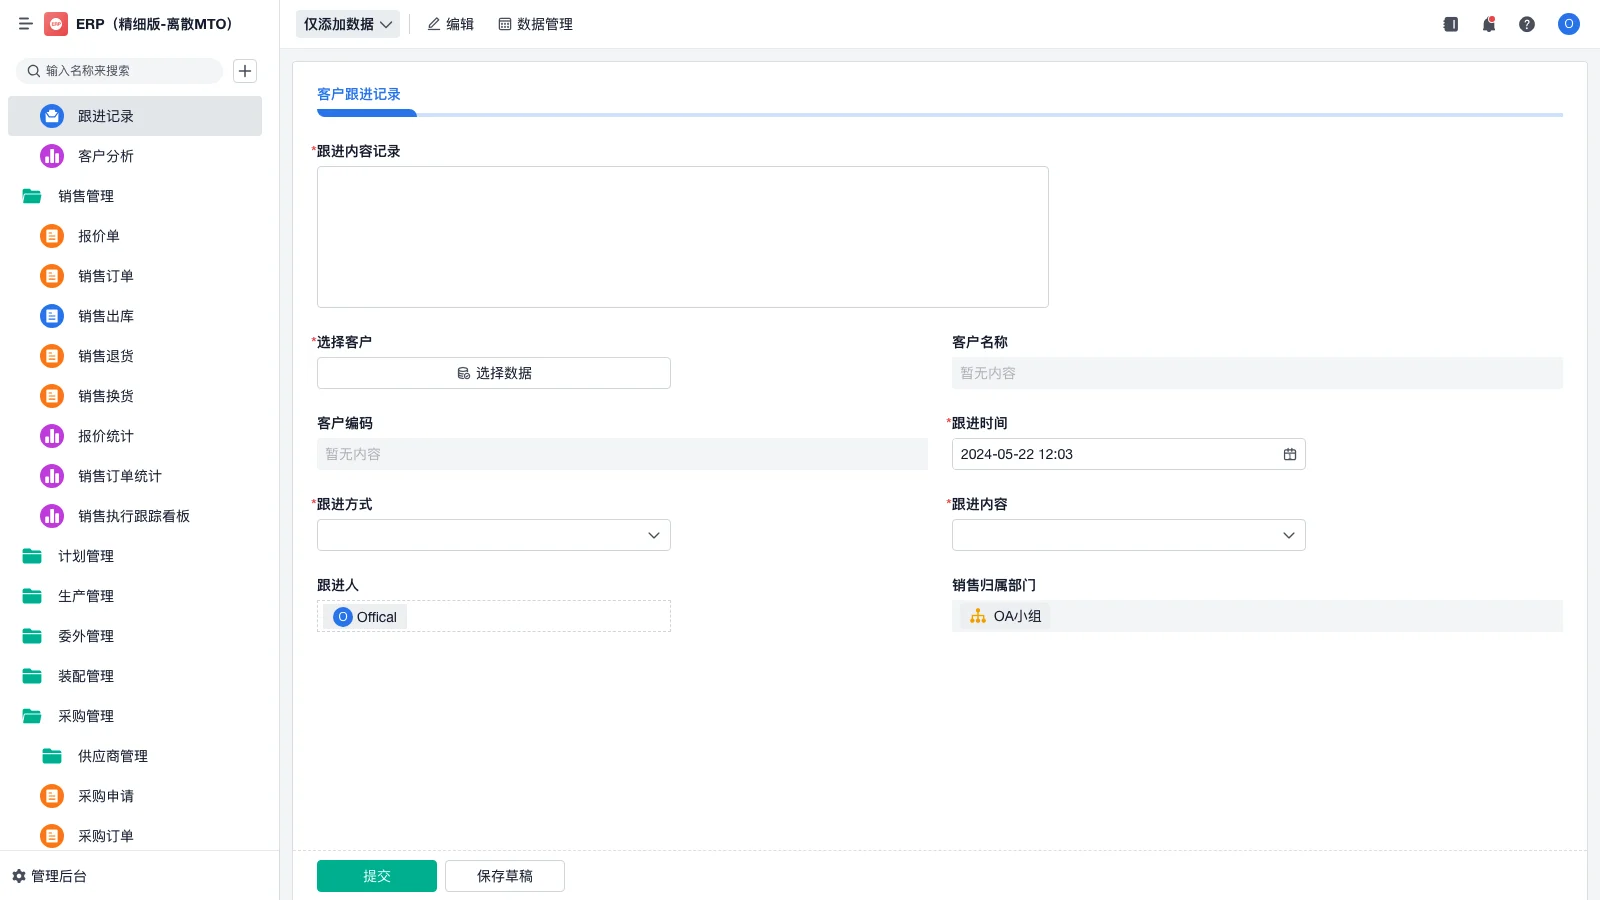
Task: Open the 报价单 quotation module
Action: (x=98, y=236)
